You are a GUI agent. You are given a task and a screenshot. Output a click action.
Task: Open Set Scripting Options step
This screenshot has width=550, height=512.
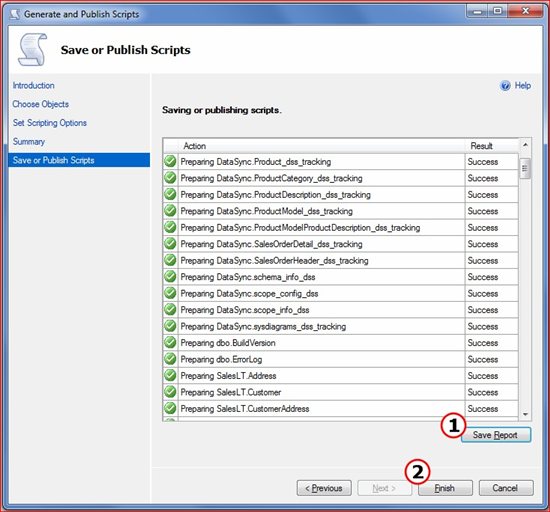[x=50, y=123]
